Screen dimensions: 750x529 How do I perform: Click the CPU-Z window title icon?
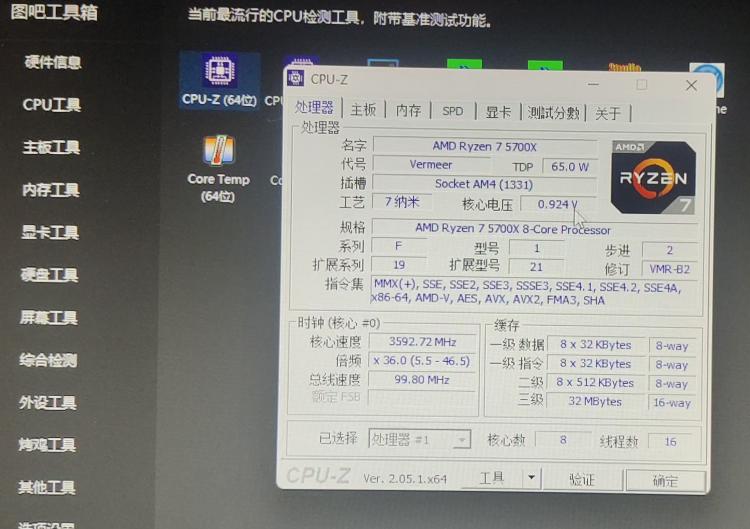pos(296,78)
